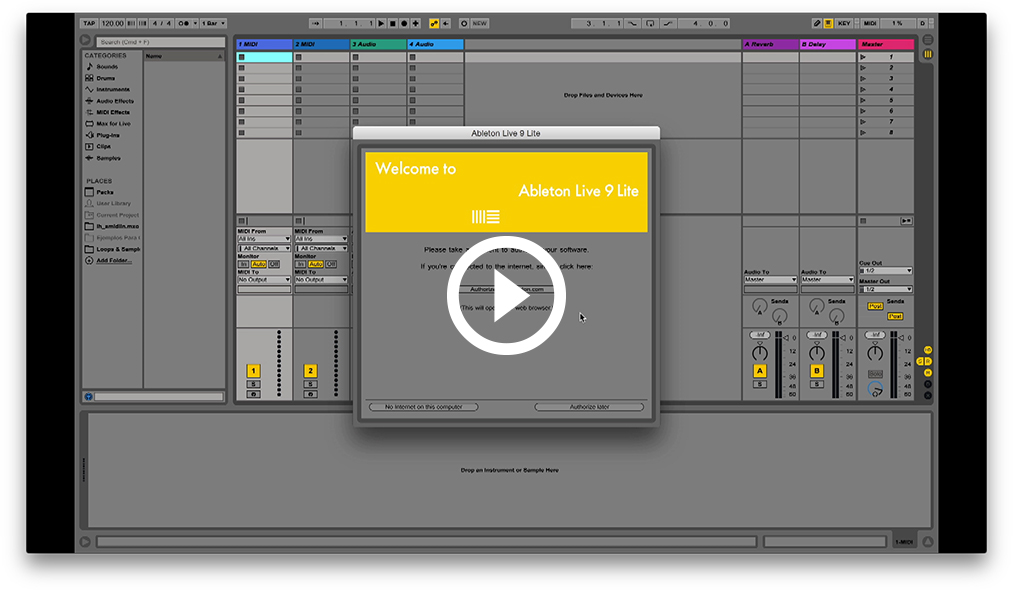This screenshot has width=1013, height=590.
Task: Click the Max for Live icon
Action: click(x=90, y=123)
